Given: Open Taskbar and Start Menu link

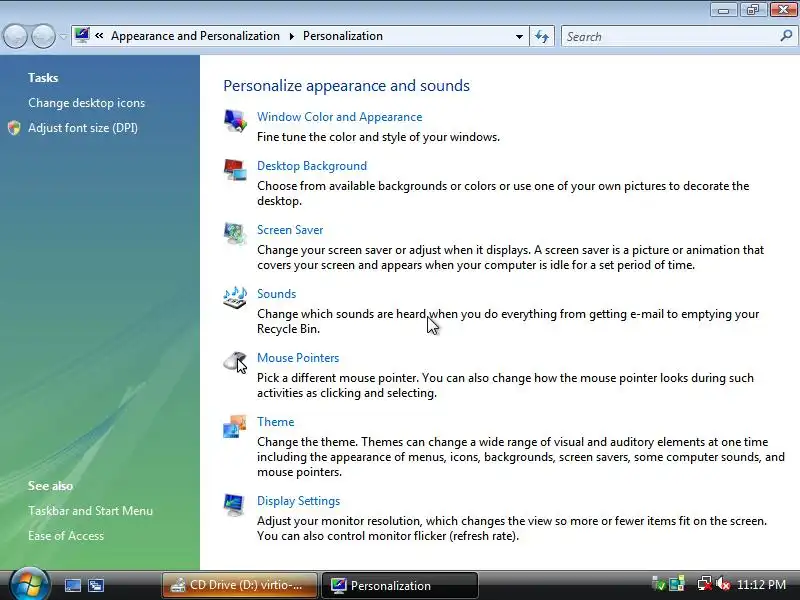Looking at the screenshot, I should [x=90, y=511].
